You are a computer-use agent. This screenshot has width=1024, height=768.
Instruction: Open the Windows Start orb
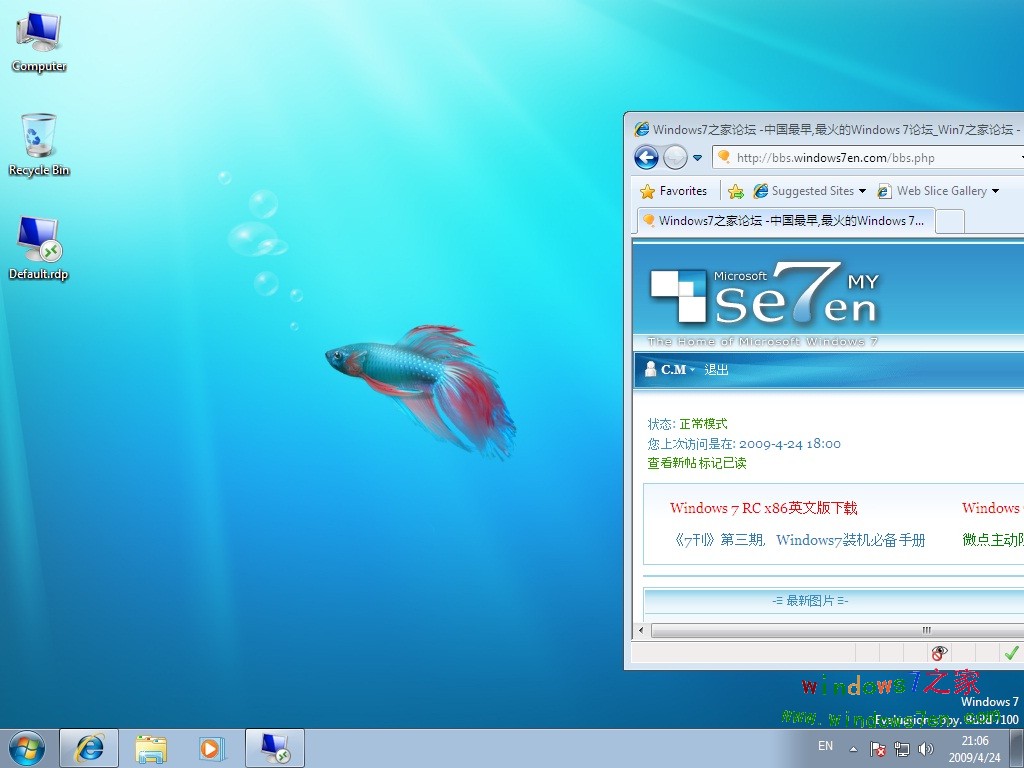27,748
